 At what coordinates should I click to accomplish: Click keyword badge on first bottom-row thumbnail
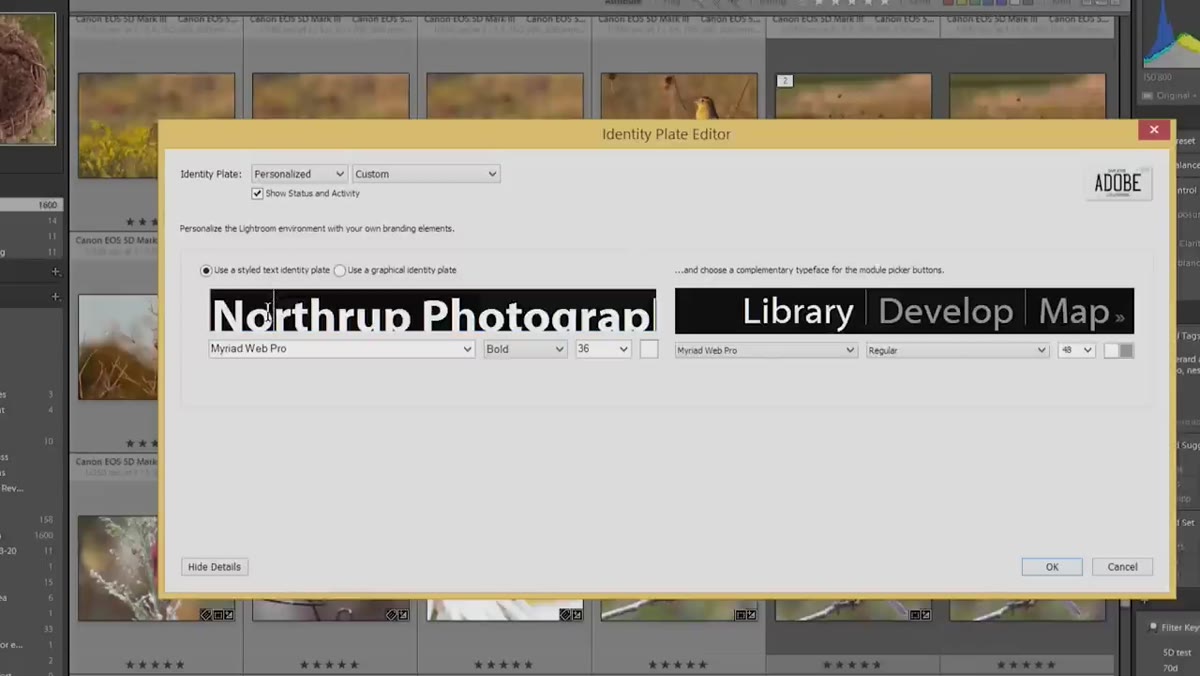click(x=206, y=615)
